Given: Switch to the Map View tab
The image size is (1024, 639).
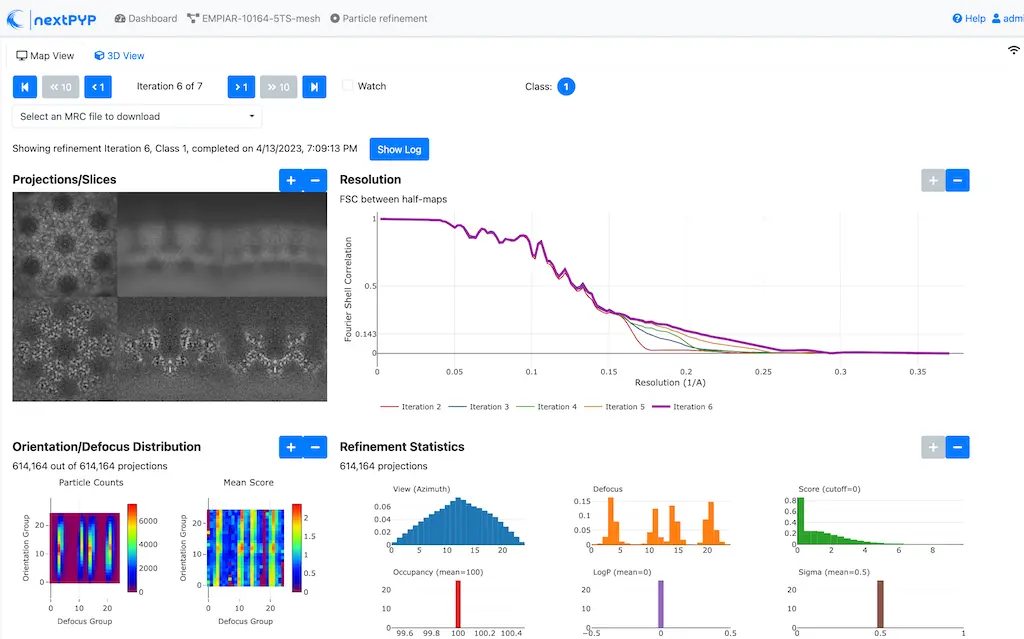Looking at the screenshot, I should coord(46,56).
